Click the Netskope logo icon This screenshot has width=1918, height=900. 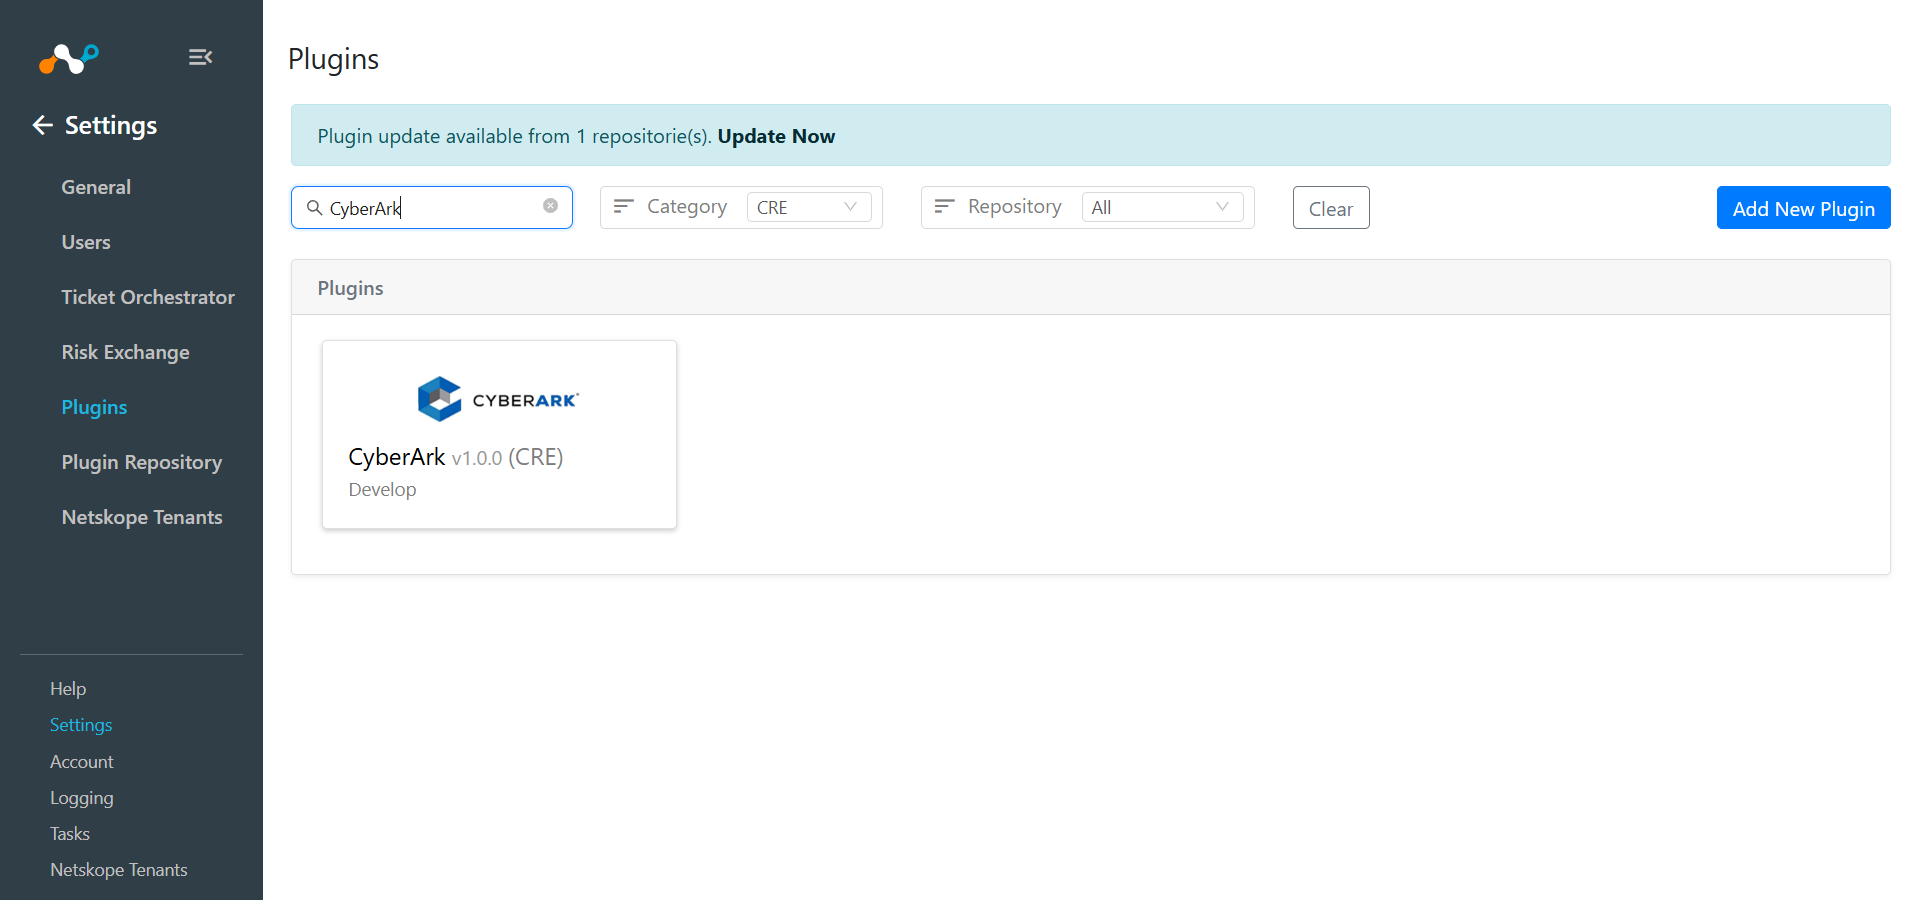point(69,59)
